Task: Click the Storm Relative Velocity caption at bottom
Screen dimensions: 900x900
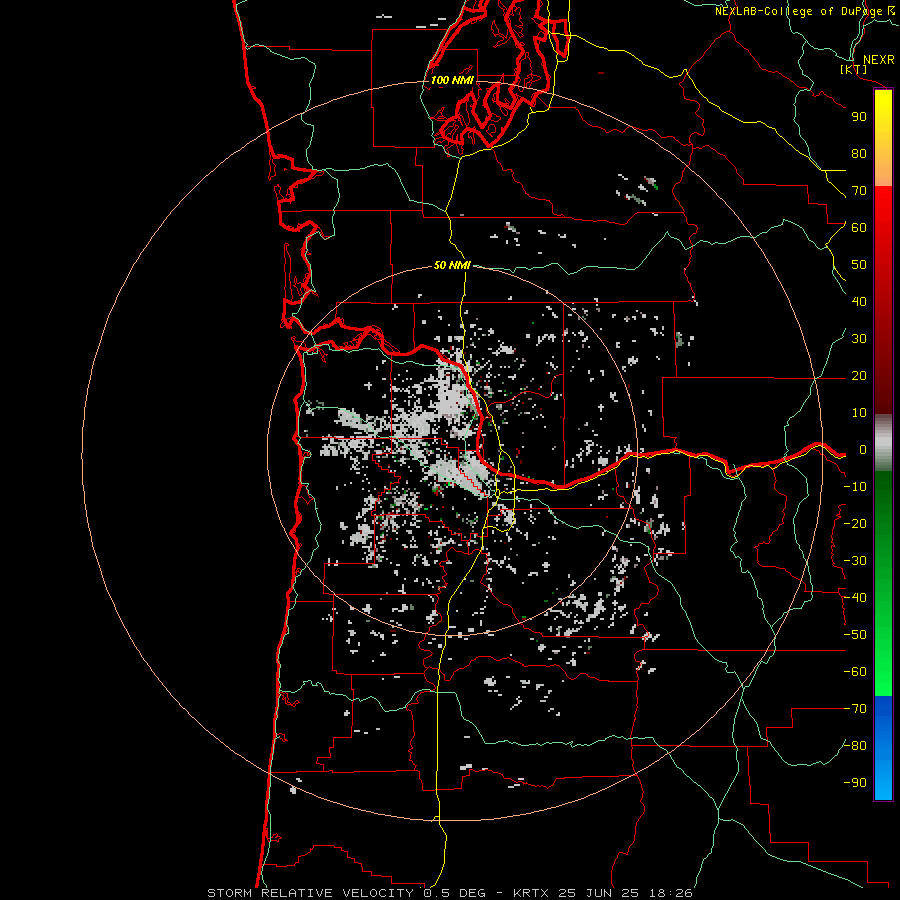Action: point(450,893)
